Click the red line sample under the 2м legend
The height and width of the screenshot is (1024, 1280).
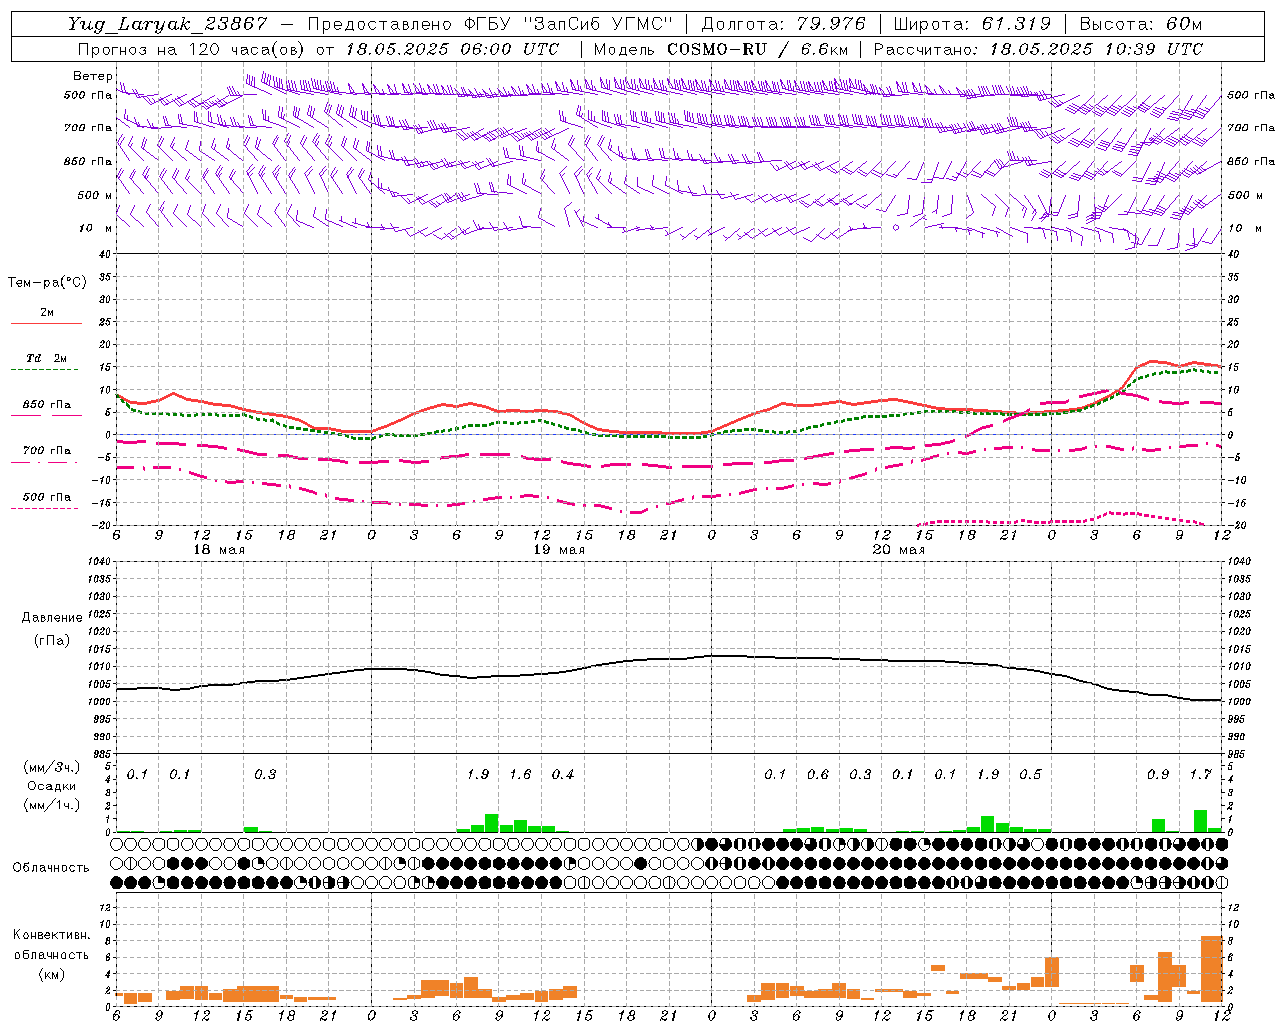point(46,323)
